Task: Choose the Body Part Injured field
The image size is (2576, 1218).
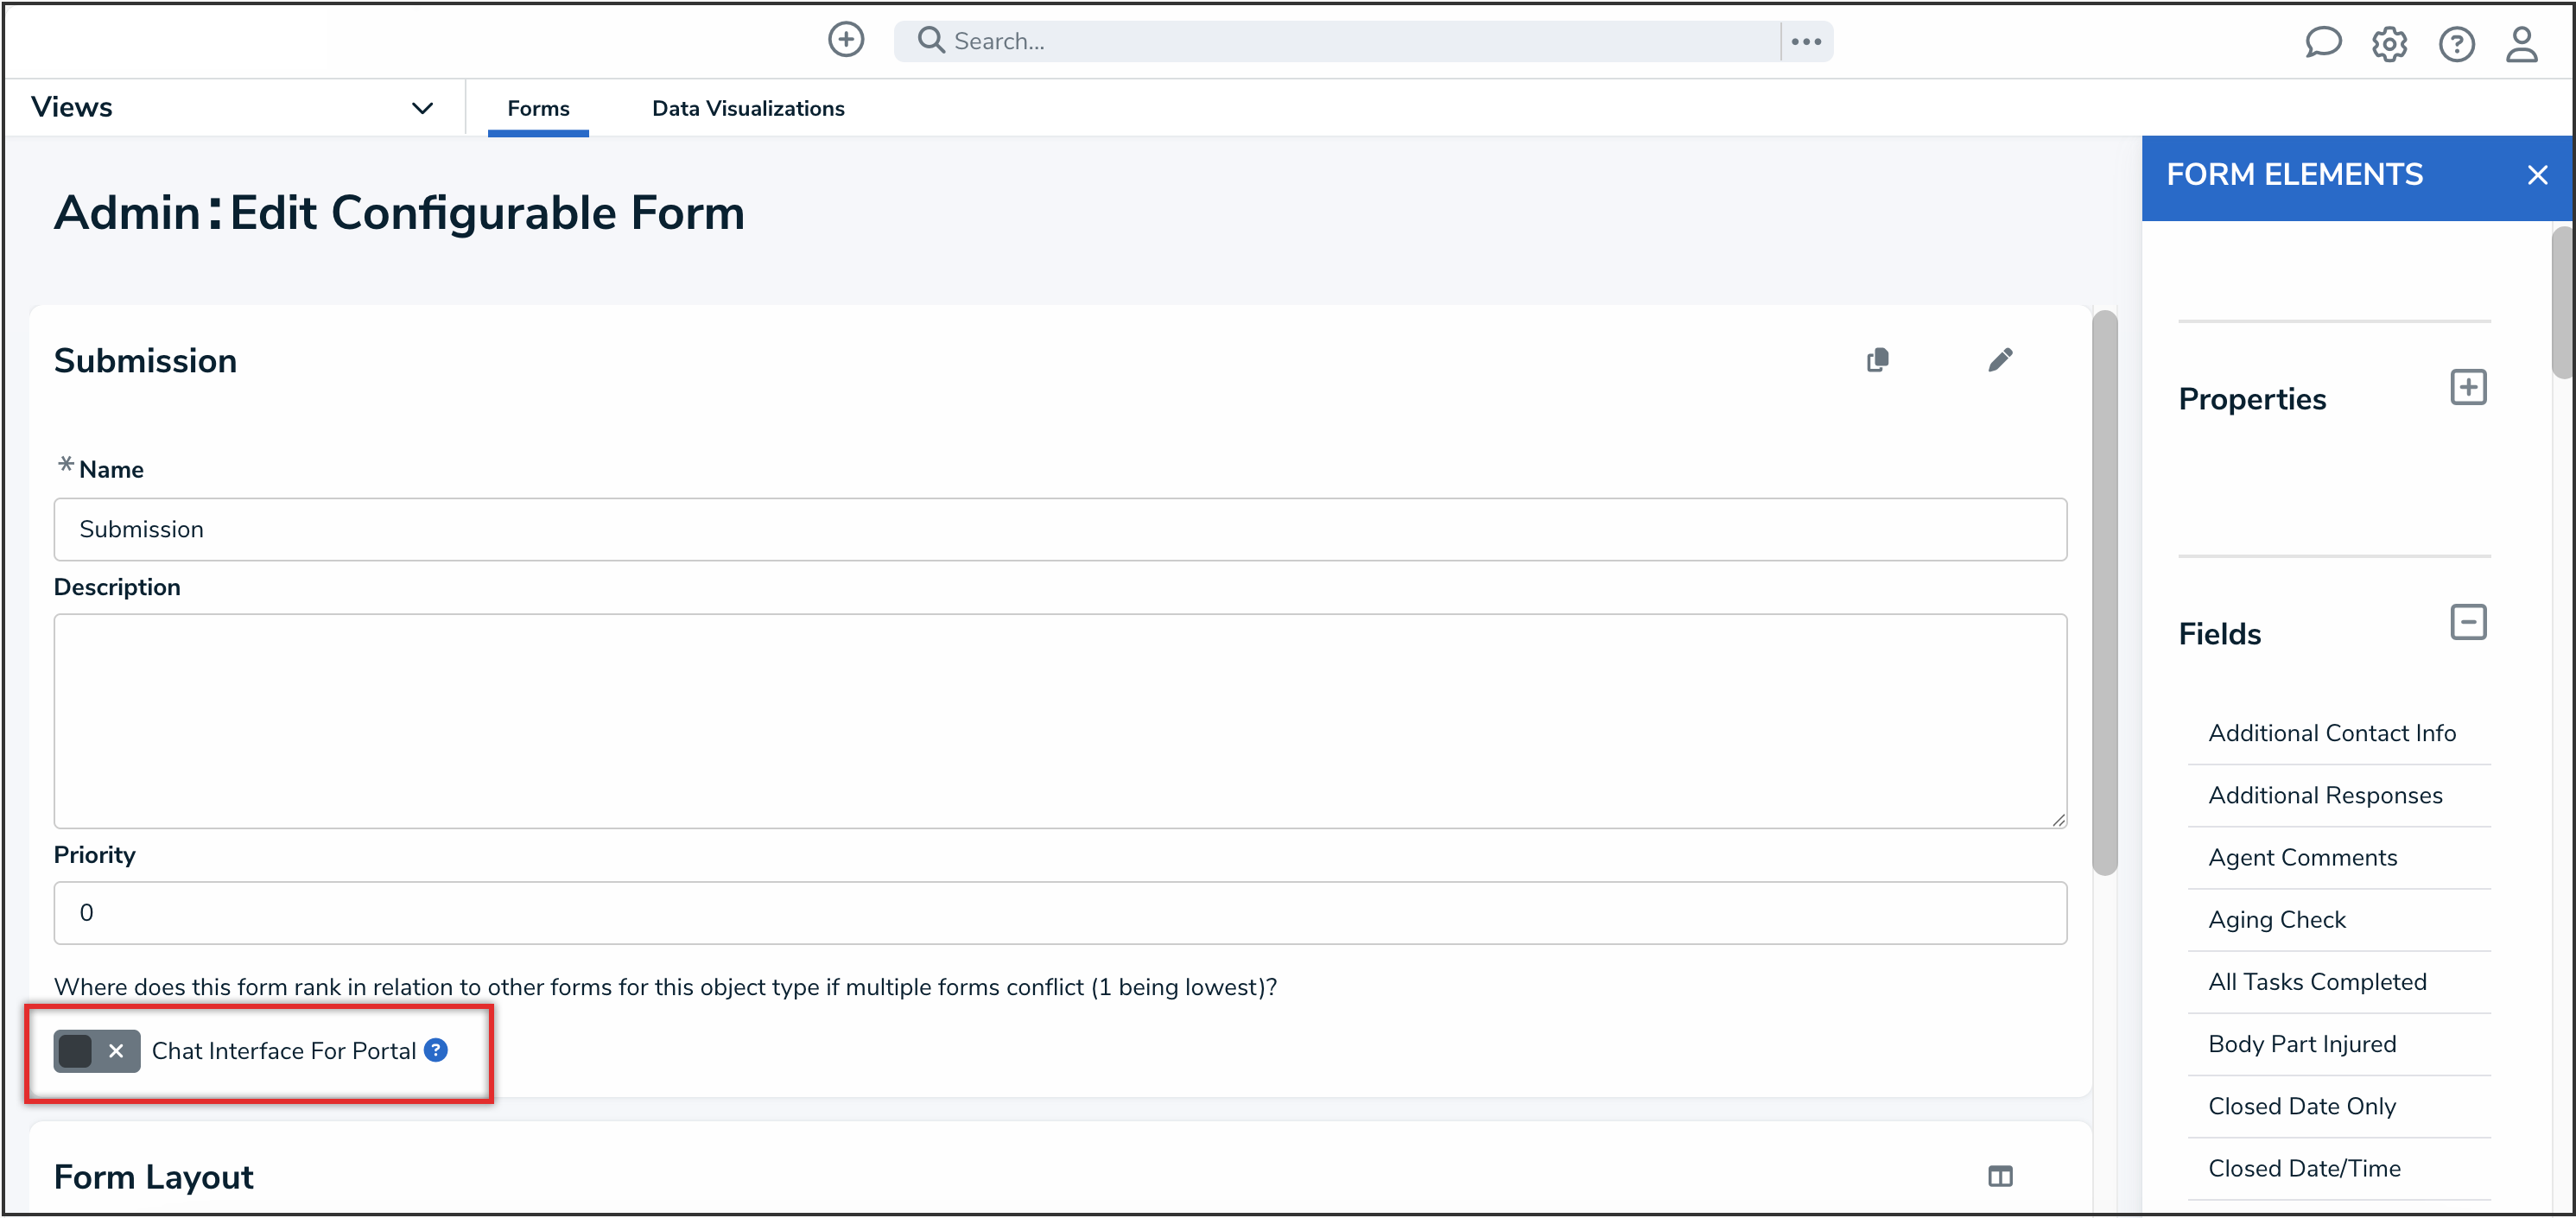Action: click(2301, 1043)
